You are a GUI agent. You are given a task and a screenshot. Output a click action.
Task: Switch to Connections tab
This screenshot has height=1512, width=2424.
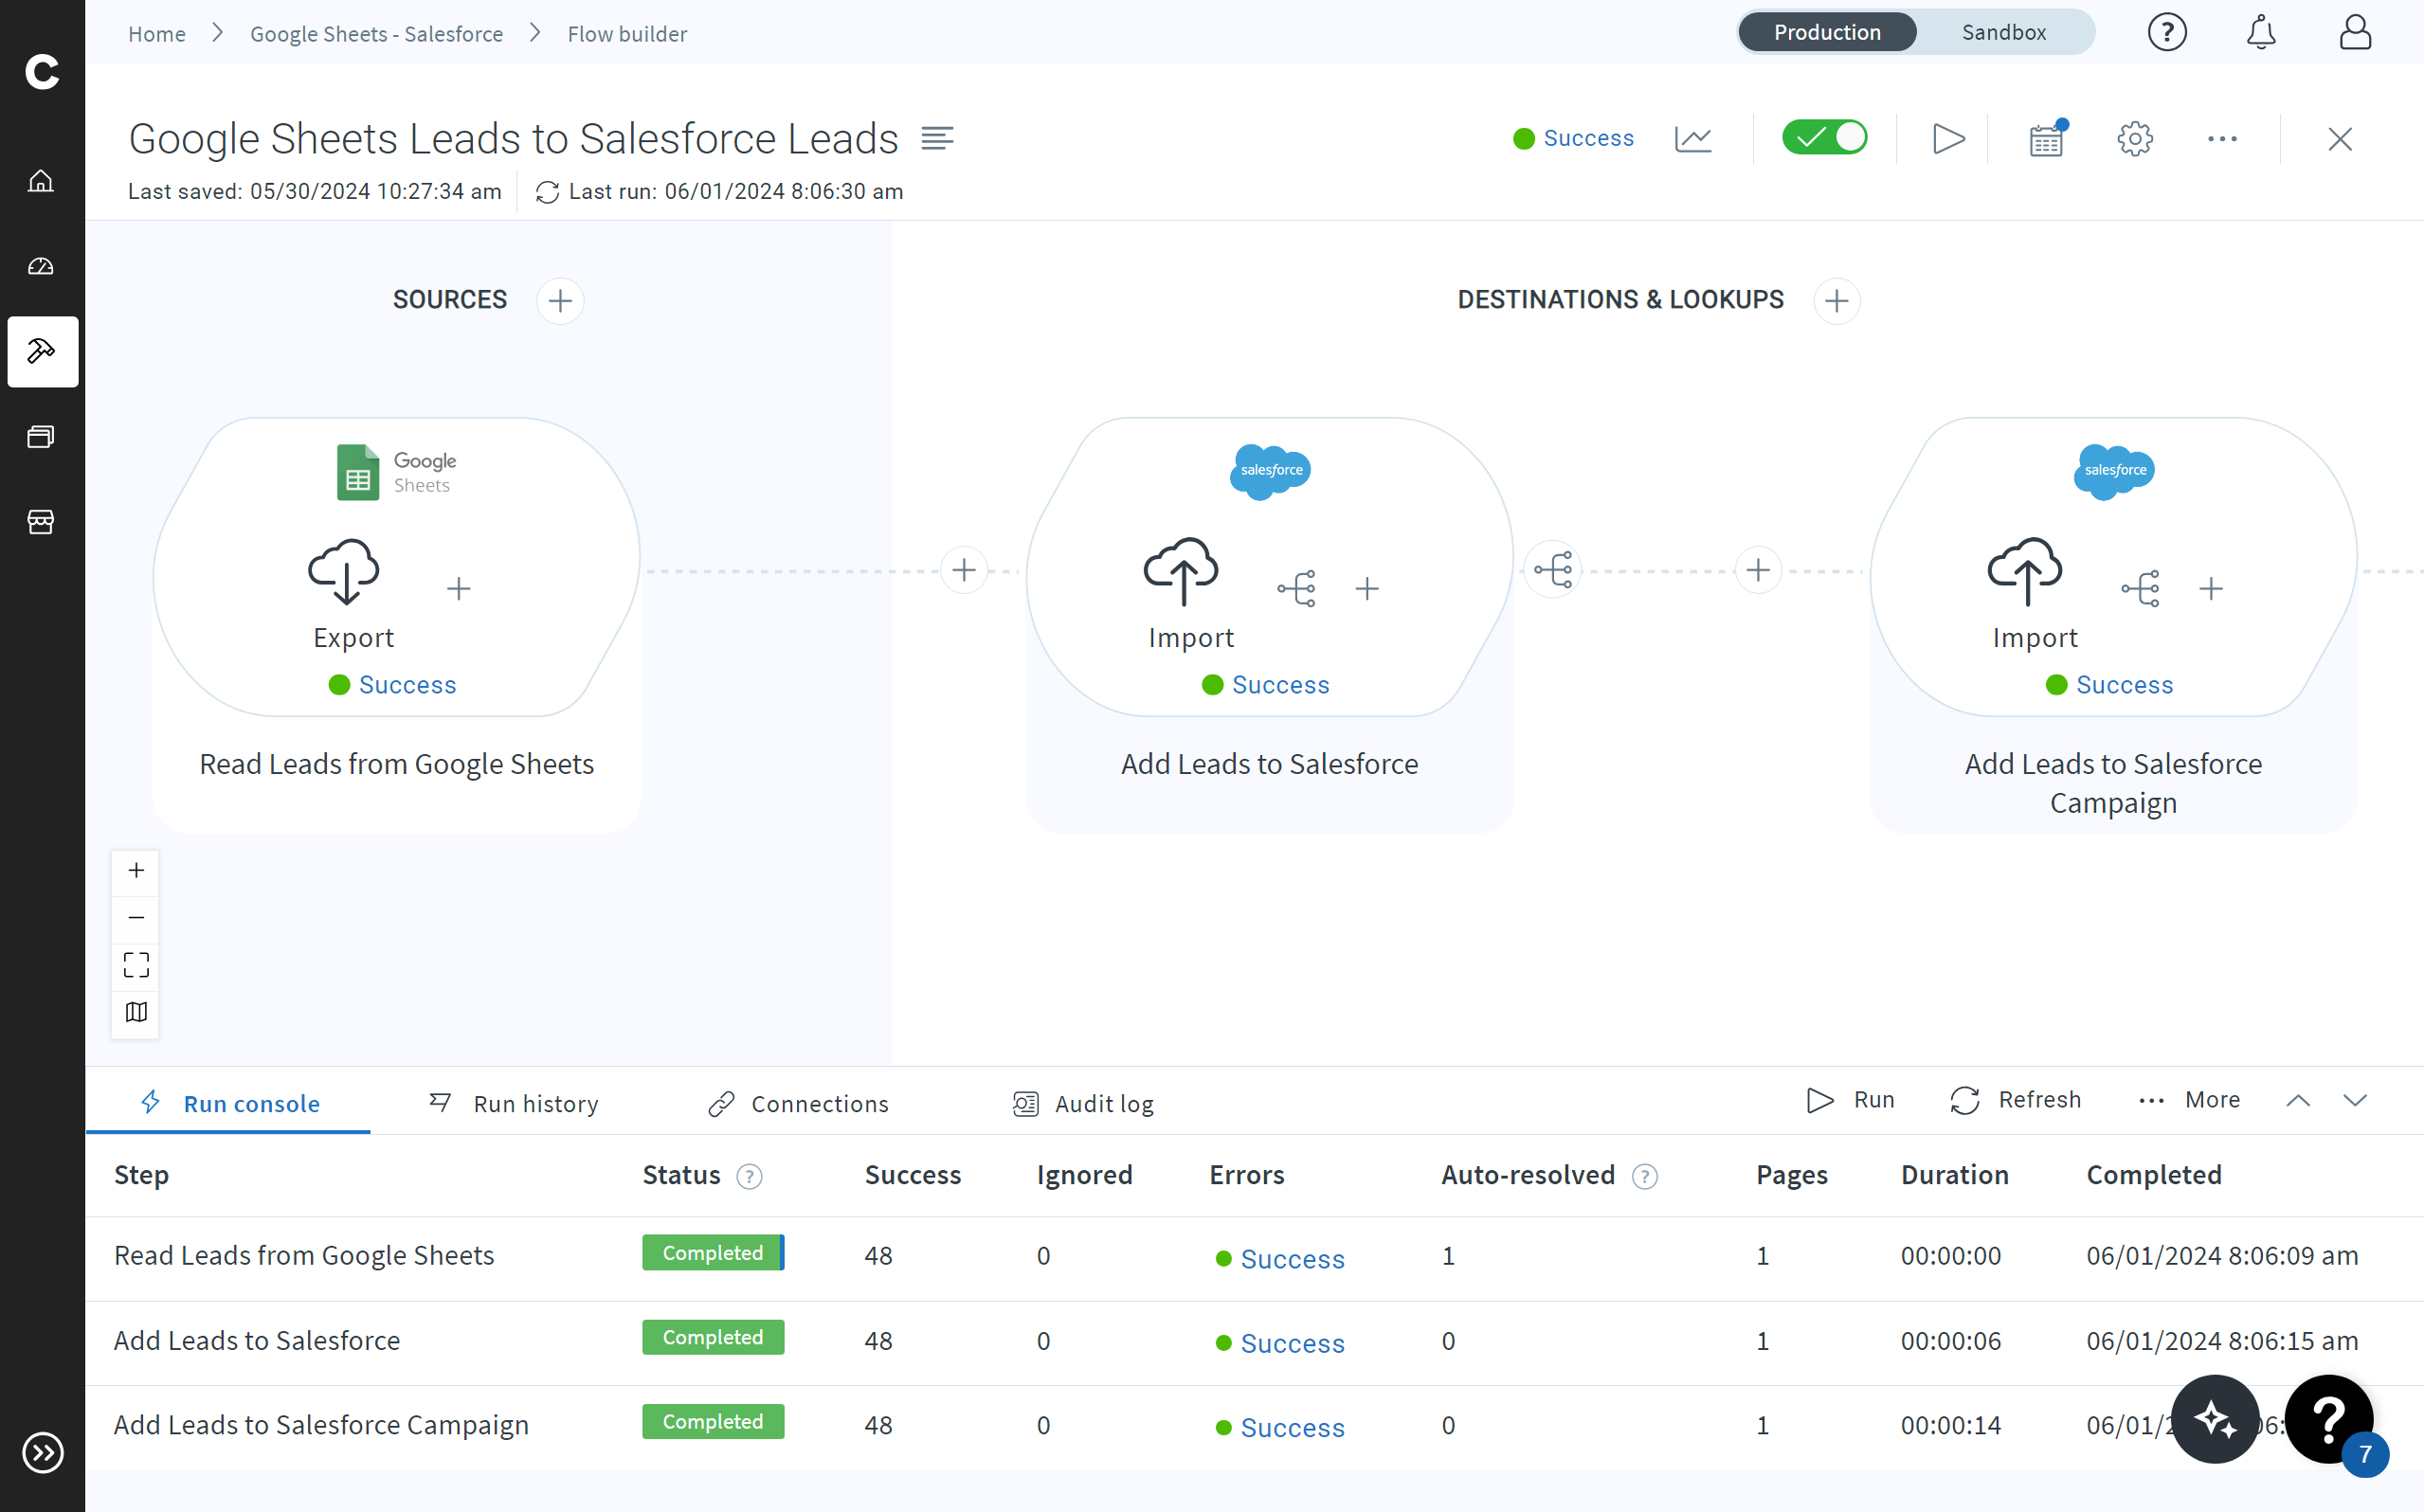[x=798, y=1103]
